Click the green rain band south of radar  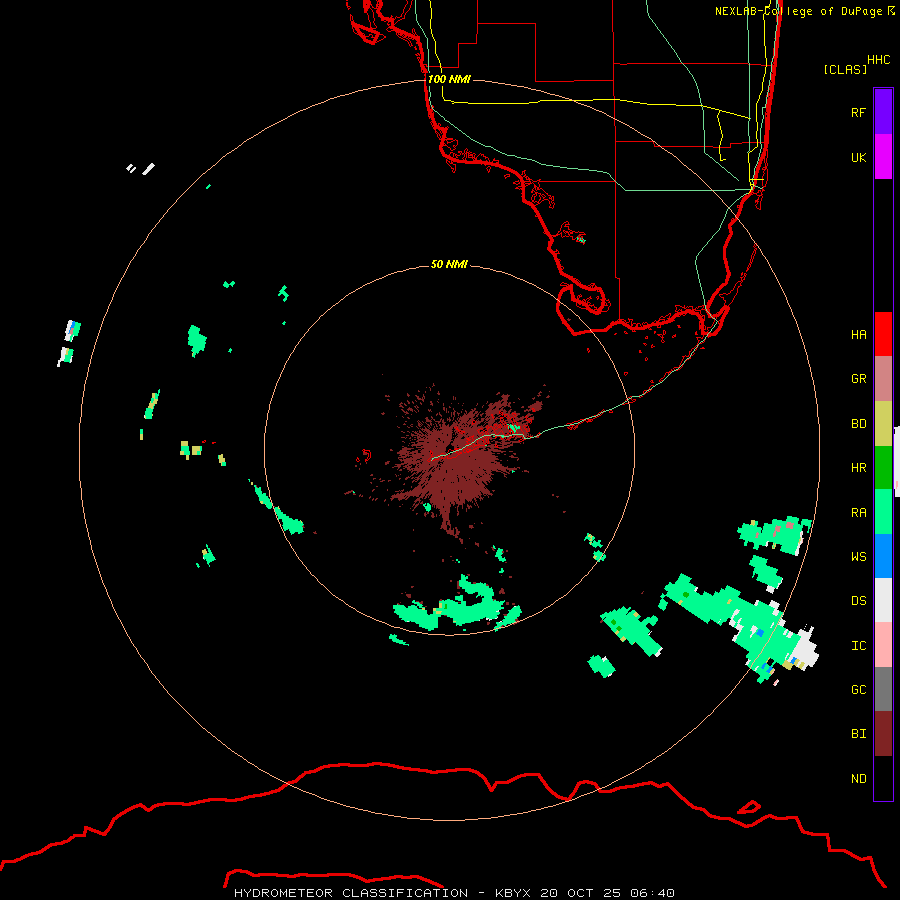point(456,606)
